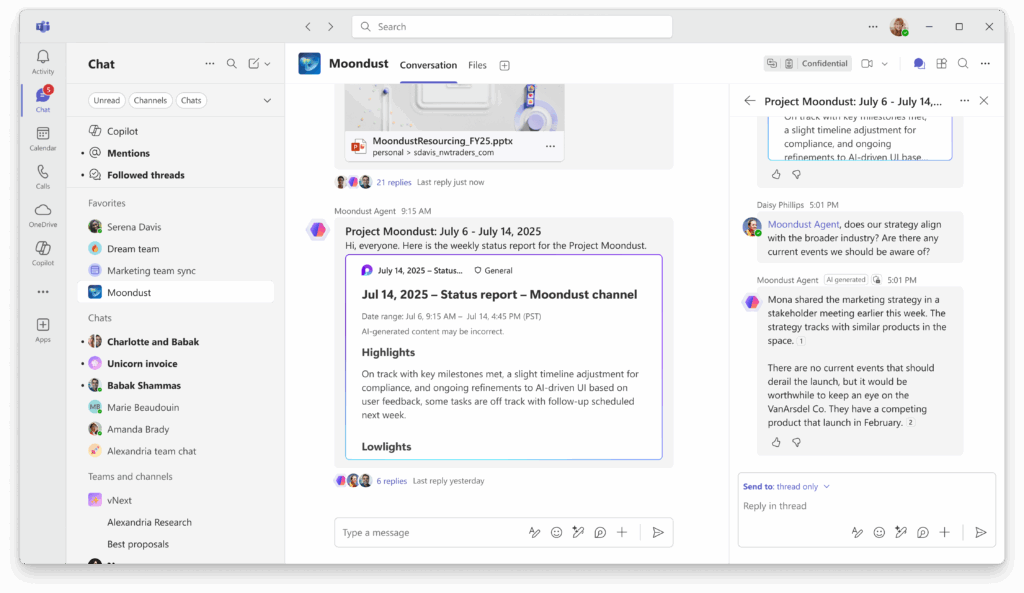Open the Calls section
The height and width of the screenshot is (593, 1024).
(x=43, y=176)
